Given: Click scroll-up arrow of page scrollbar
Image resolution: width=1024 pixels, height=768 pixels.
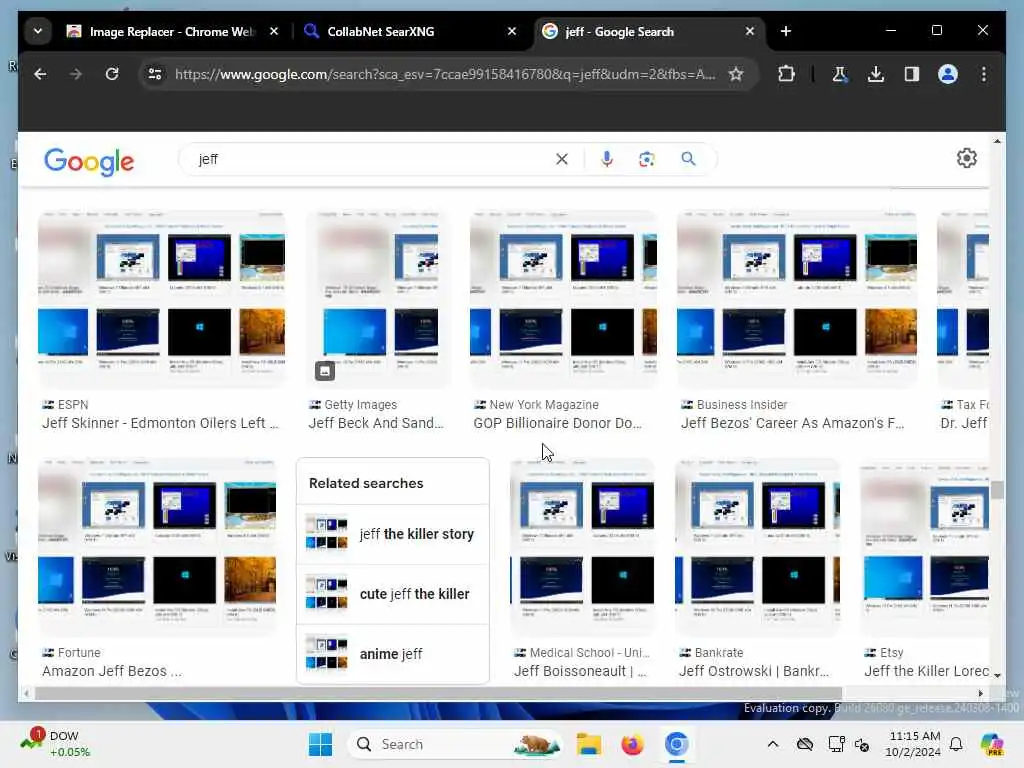Looking at the screenshot, I should (997, 141).
